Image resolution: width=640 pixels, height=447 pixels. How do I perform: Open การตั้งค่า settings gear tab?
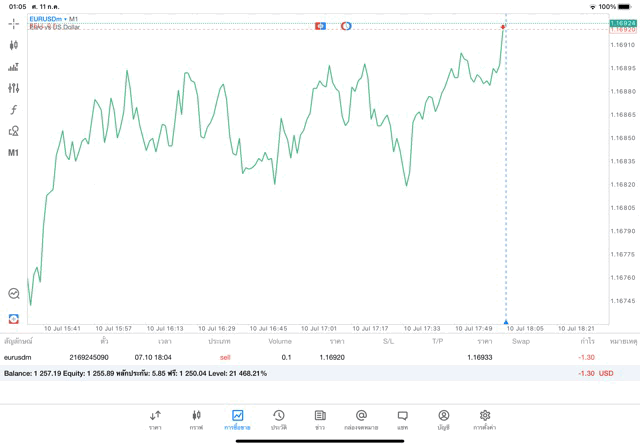pos(485,419)
